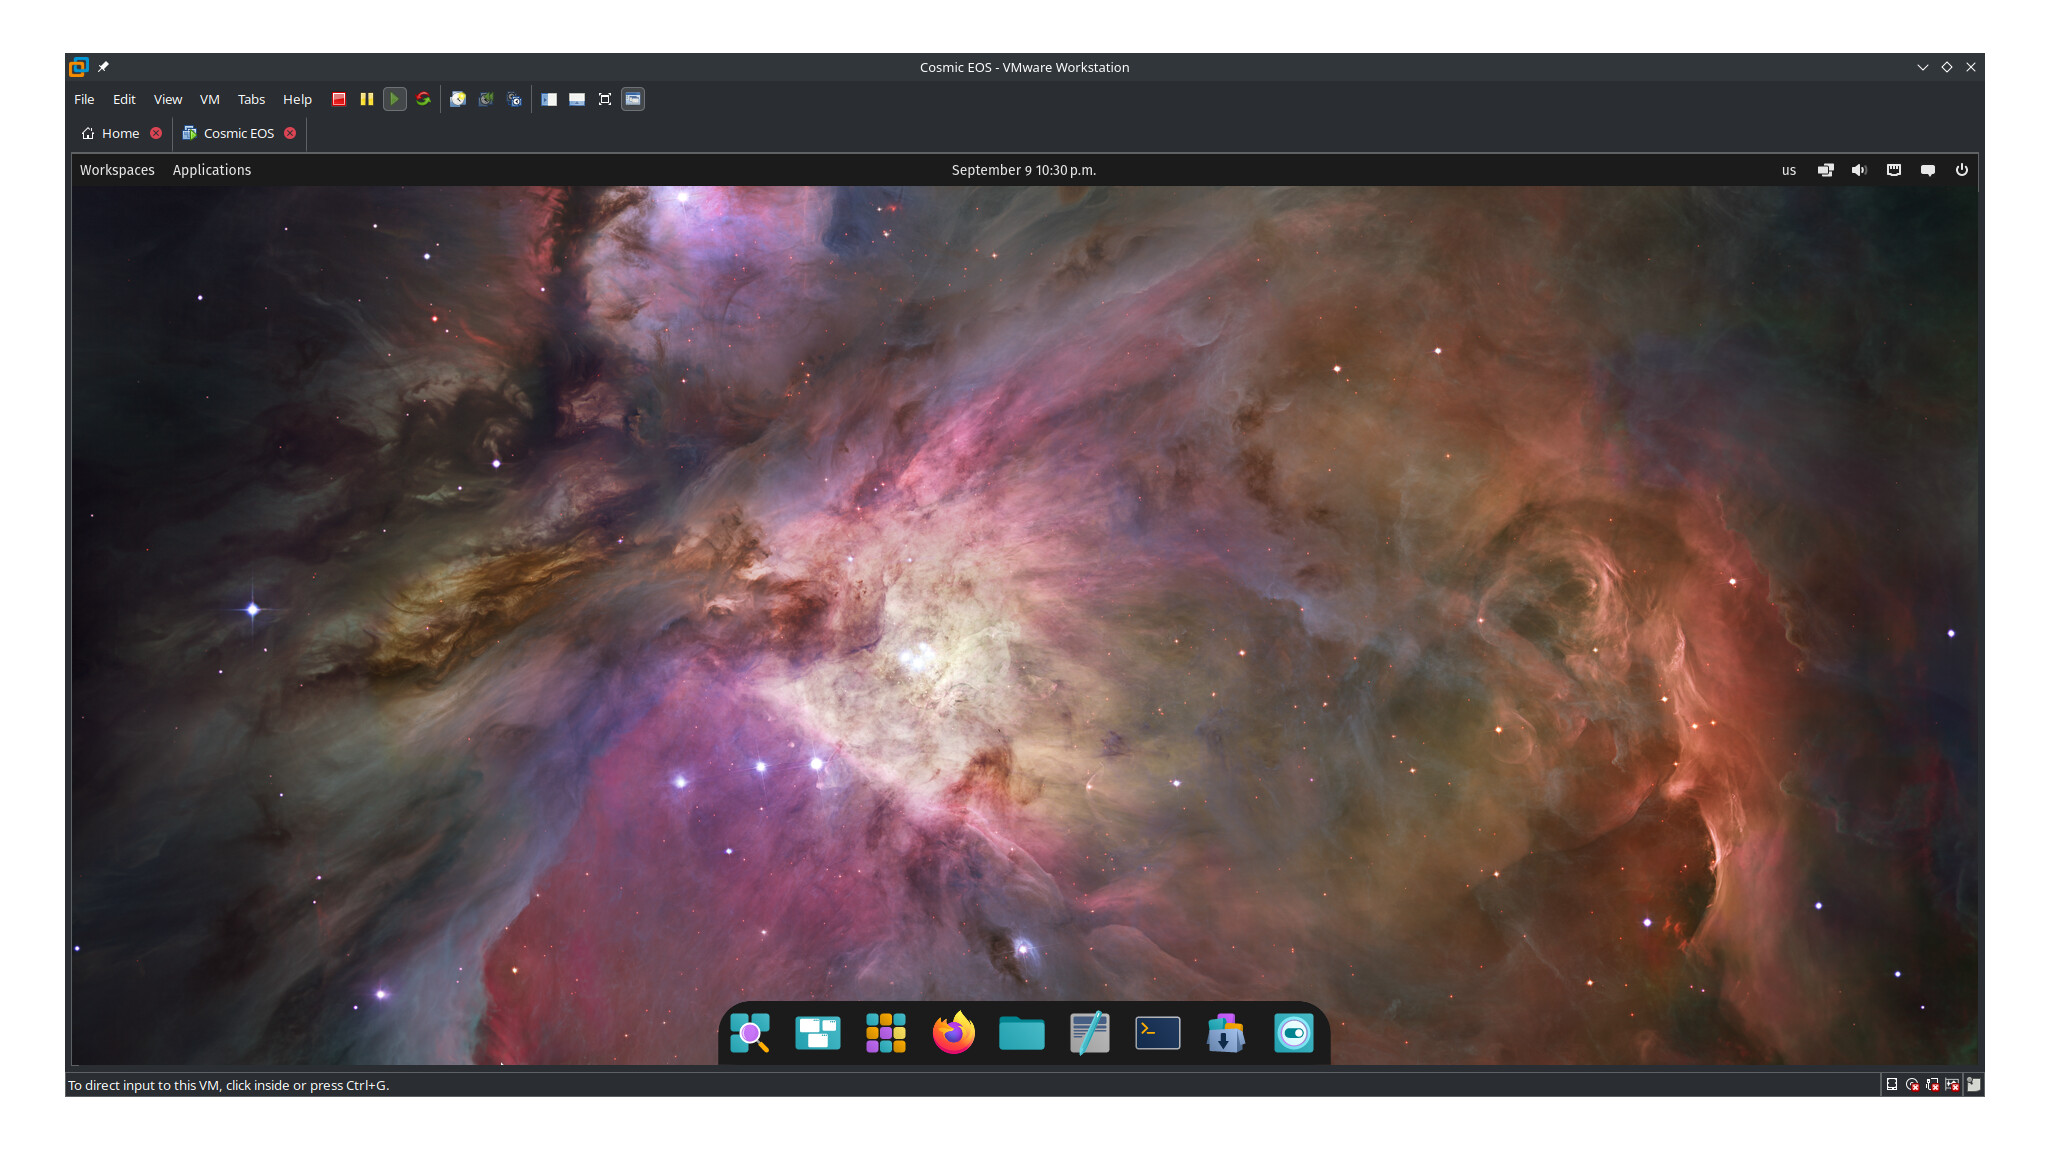Image resolution: width=2050 pixels, height=1174 pixels.
Task: Click the yellow Suspend VM icon
Action: (x=367, y=99)
